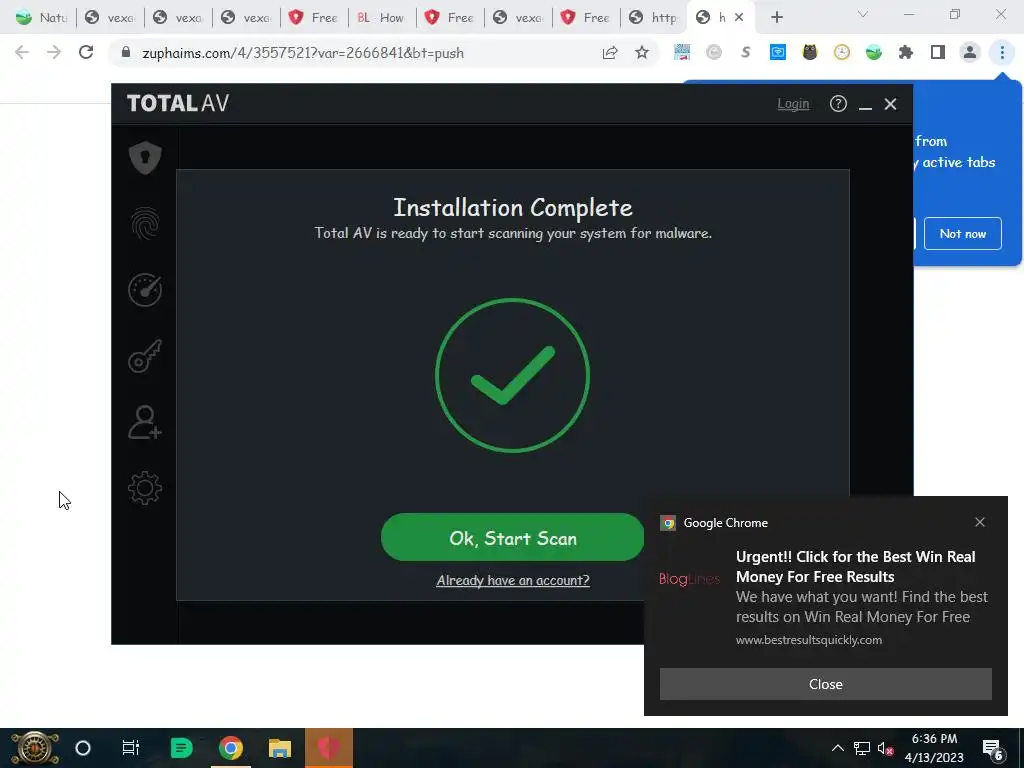Click the Ok, Start Scan button

[x=513, y=537]
